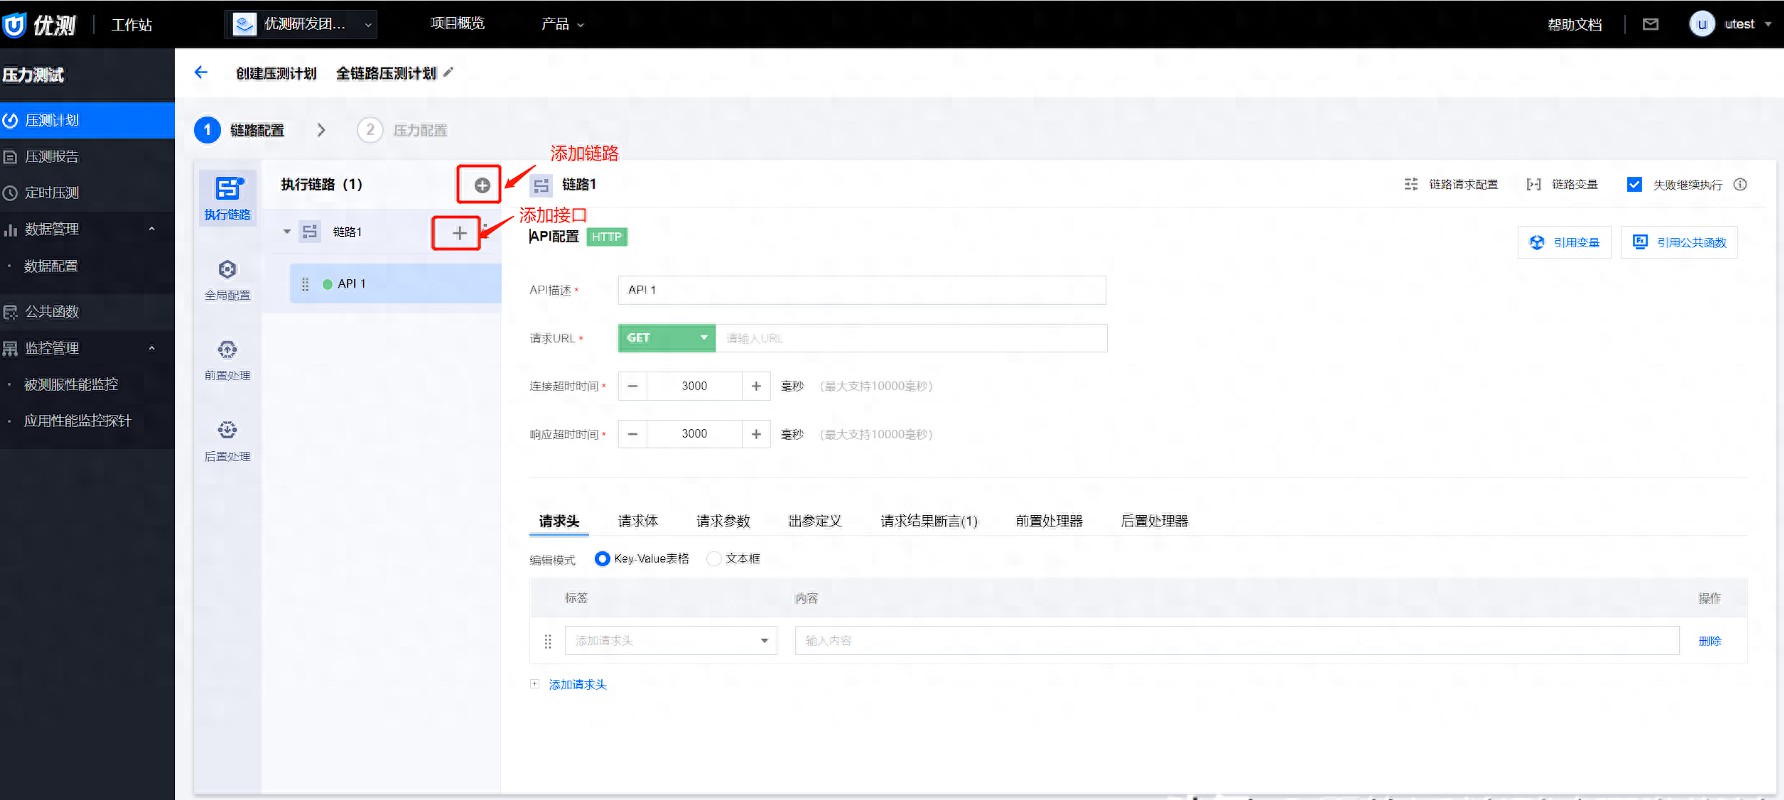Switch to 出参定义 tab

tap(815, 521)
